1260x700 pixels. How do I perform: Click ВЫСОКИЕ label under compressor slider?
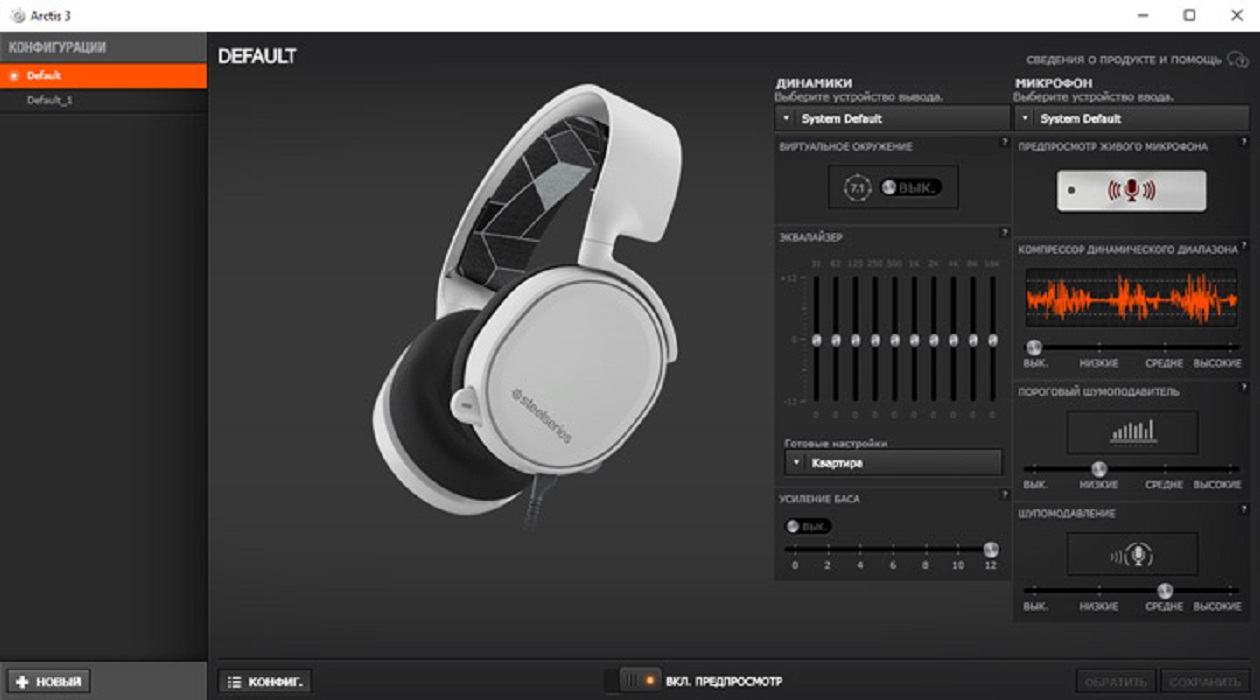1217,364
